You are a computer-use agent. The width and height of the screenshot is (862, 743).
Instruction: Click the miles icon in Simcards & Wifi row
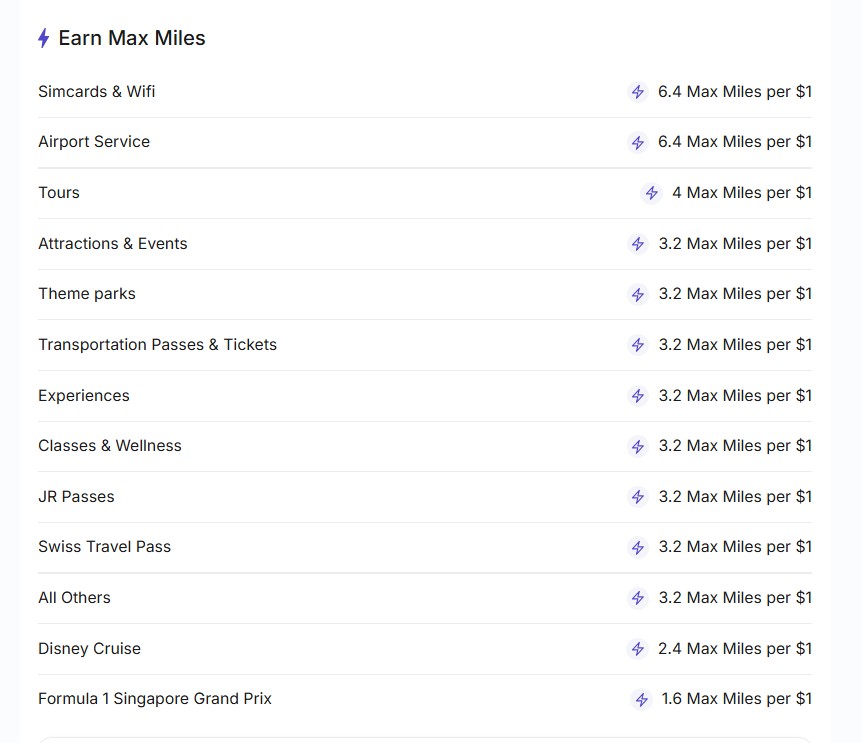pyautogui.click(x=638, y=92)
